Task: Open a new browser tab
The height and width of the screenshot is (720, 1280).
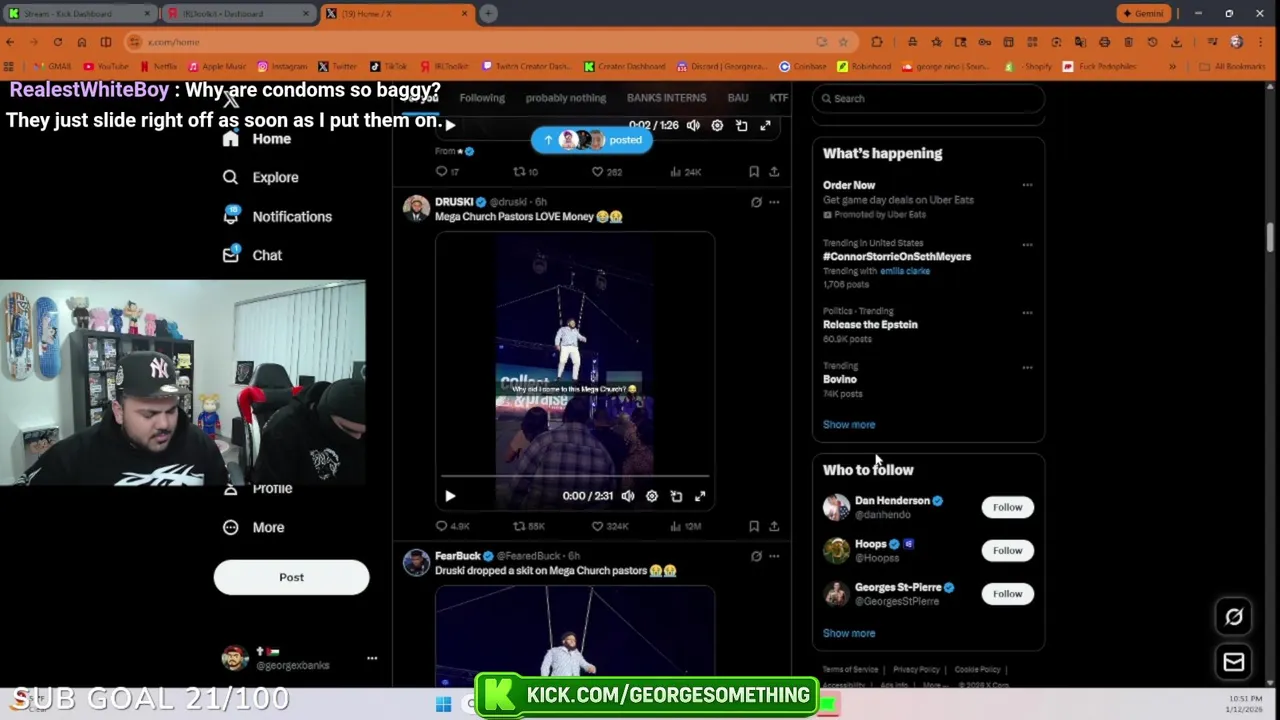Action: pos(488,13)
